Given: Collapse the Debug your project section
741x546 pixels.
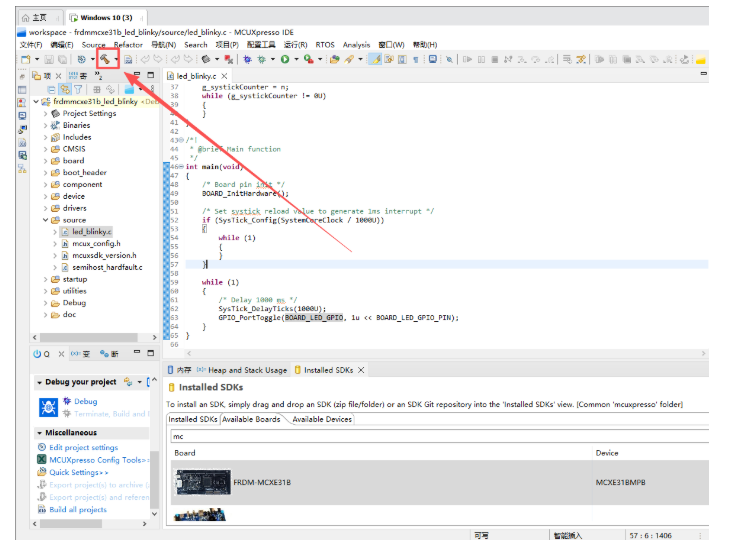Looking at the screenshot, I should coord(40,382).
